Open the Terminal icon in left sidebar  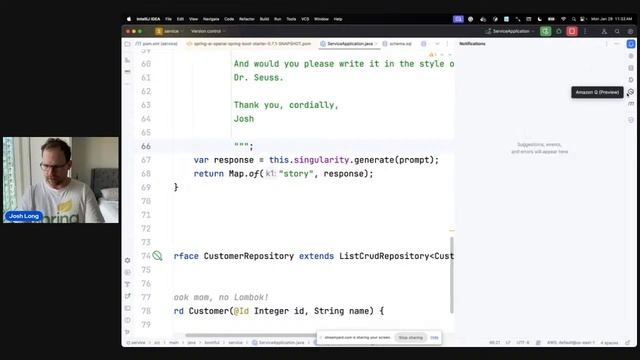tap(128, 308)
